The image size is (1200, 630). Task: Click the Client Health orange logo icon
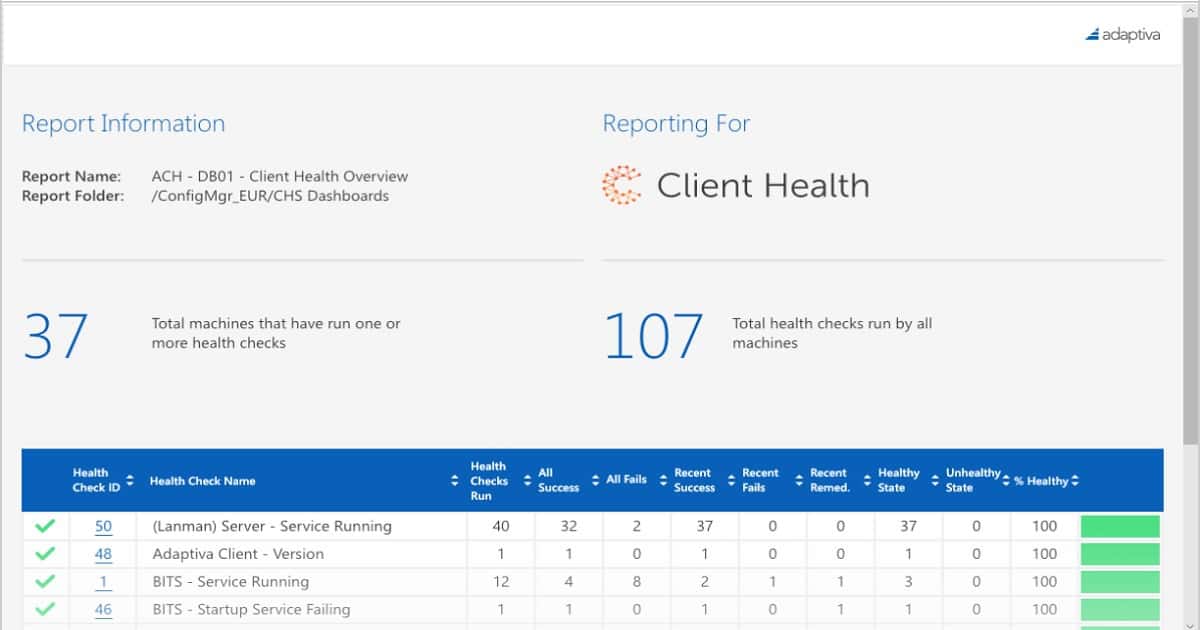pyautogui.click(x=622, y=185)
